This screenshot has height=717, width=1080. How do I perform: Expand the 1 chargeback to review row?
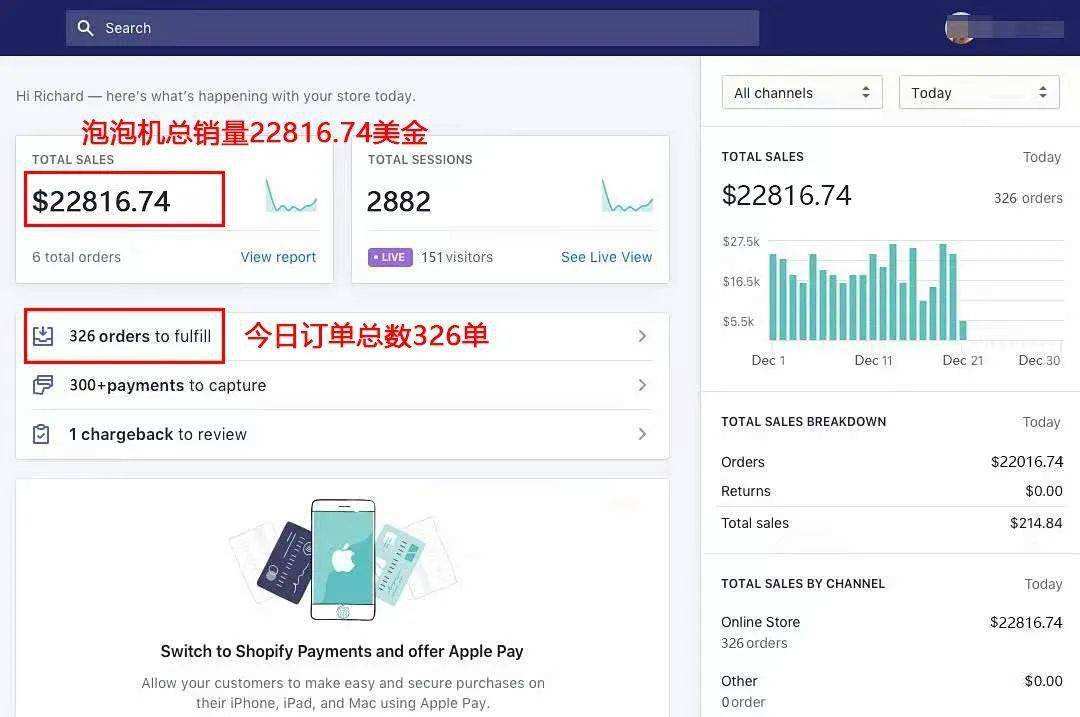pyautogui.click(x=643, y=434)
